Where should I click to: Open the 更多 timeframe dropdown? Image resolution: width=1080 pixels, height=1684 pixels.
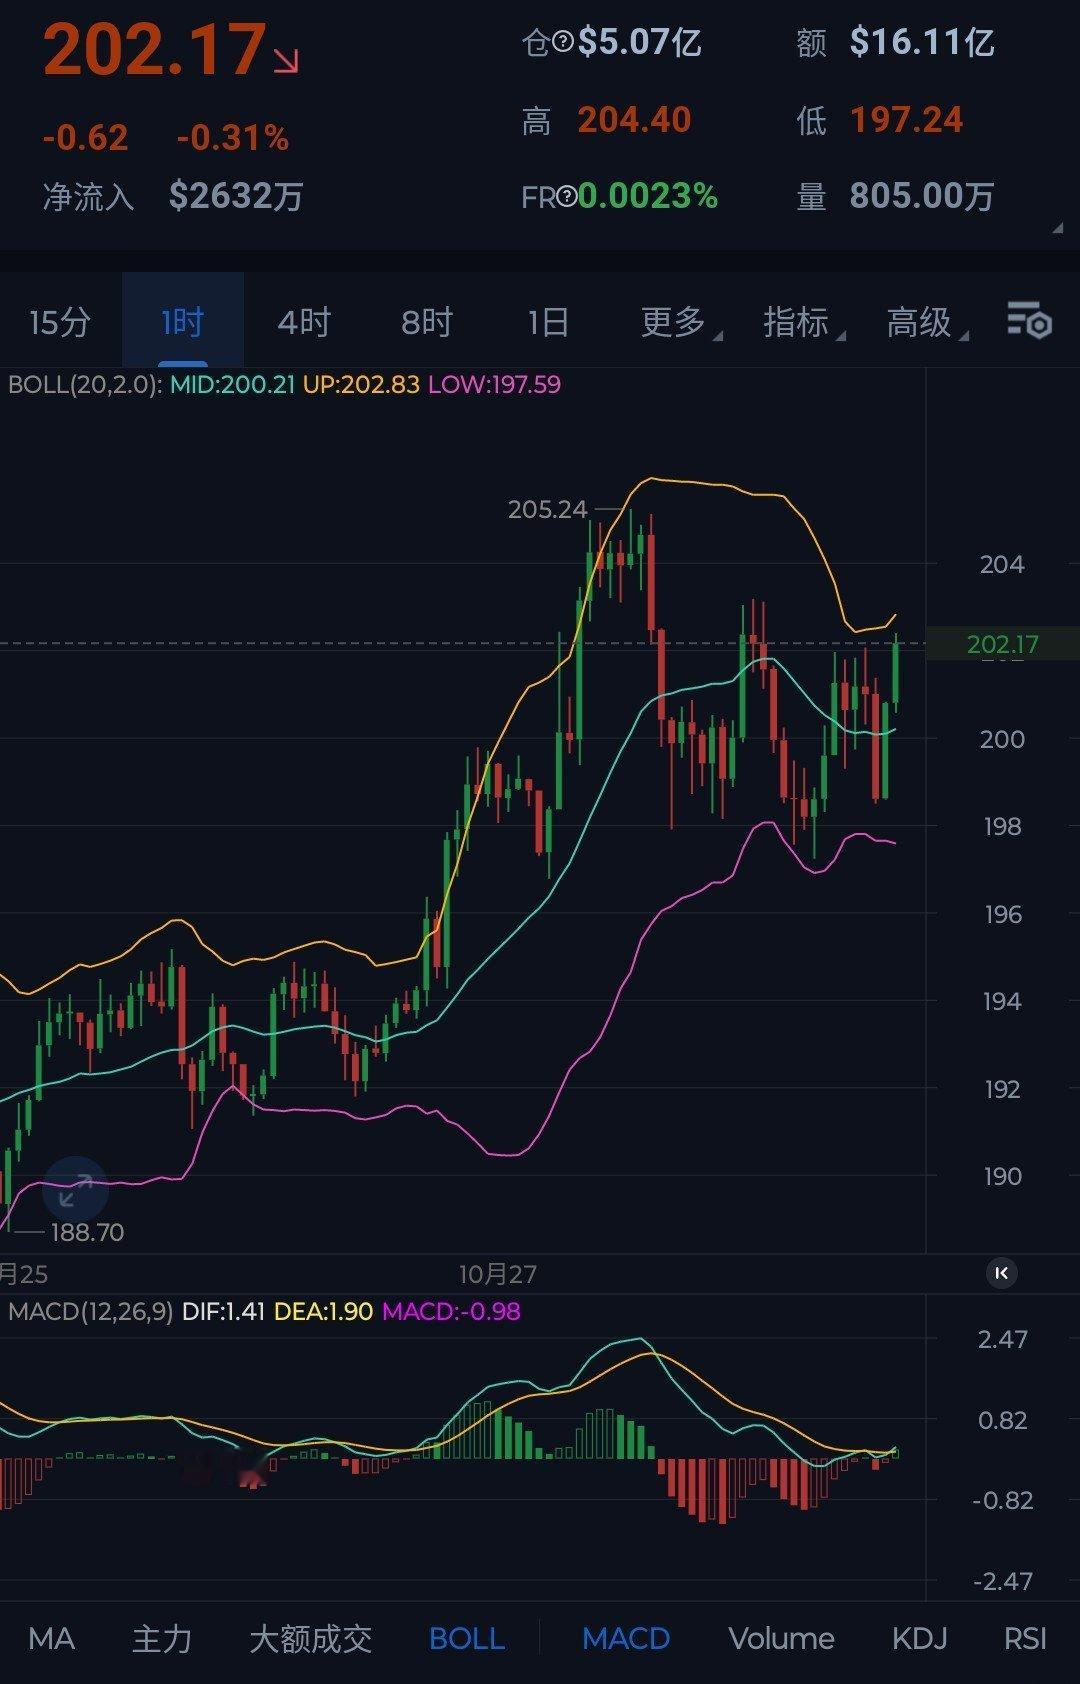click(x=680, y=322)
